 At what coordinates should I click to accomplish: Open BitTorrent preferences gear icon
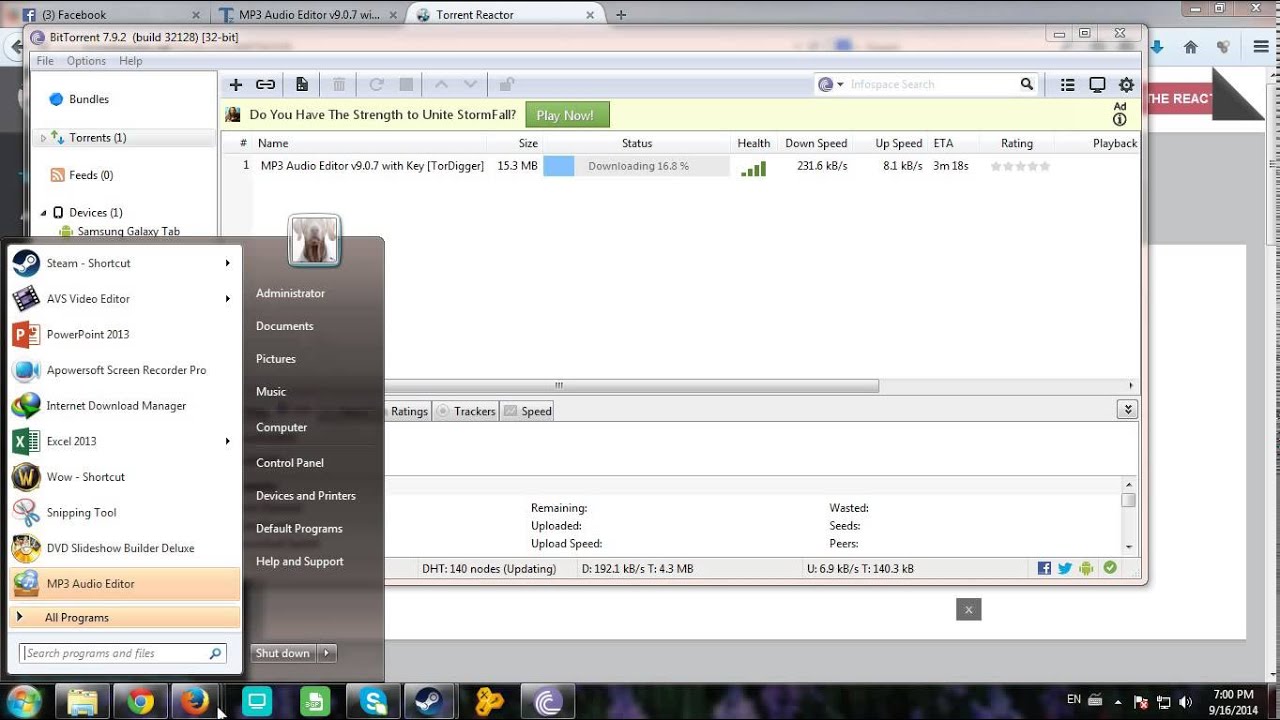pyautogui.click(x=1127, y=85)
